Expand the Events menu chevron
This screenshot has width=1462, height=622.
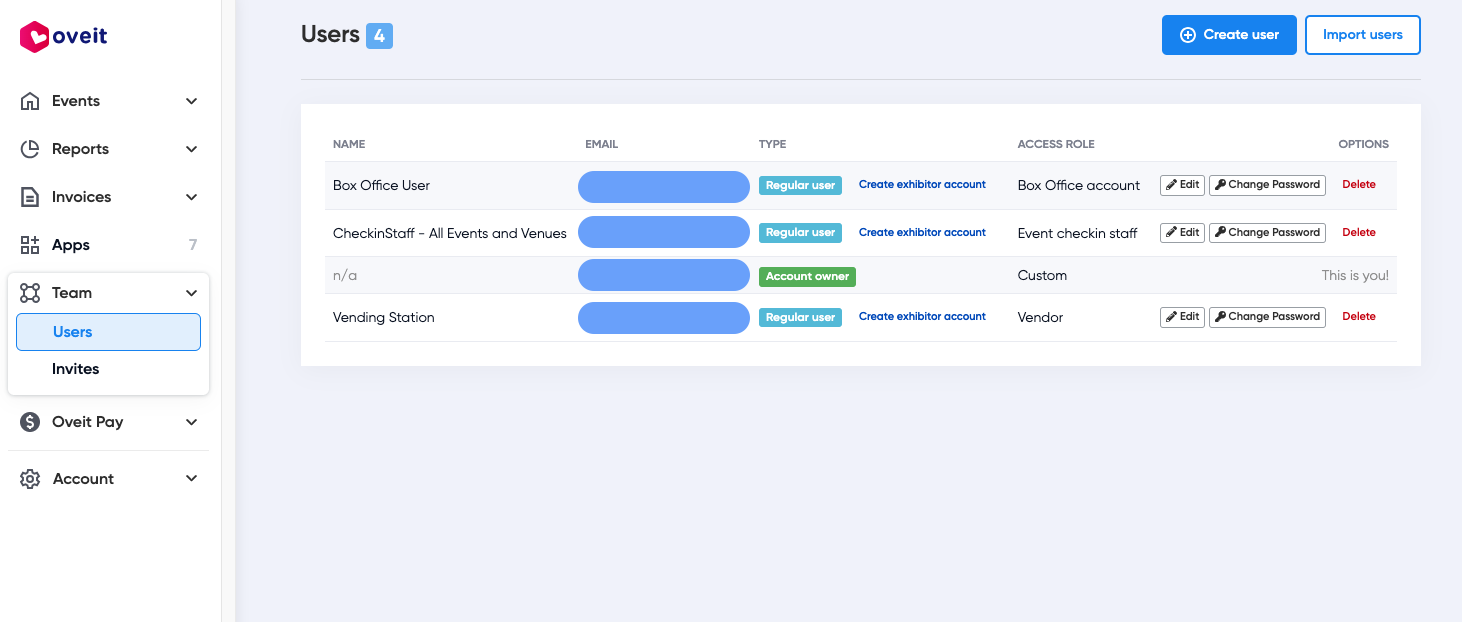[x=192, y=101]
